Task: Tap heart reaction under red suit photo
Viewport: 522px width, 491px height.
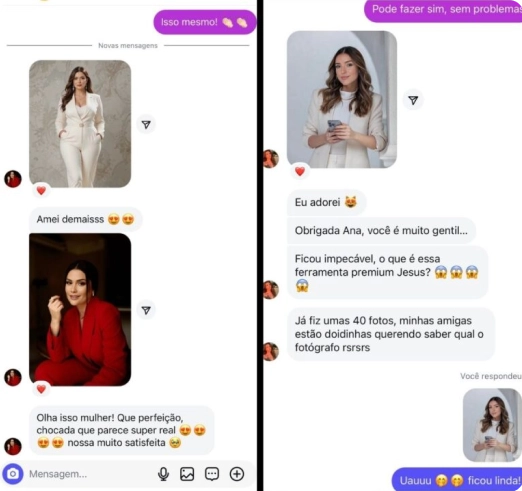Action: point(41,389)
